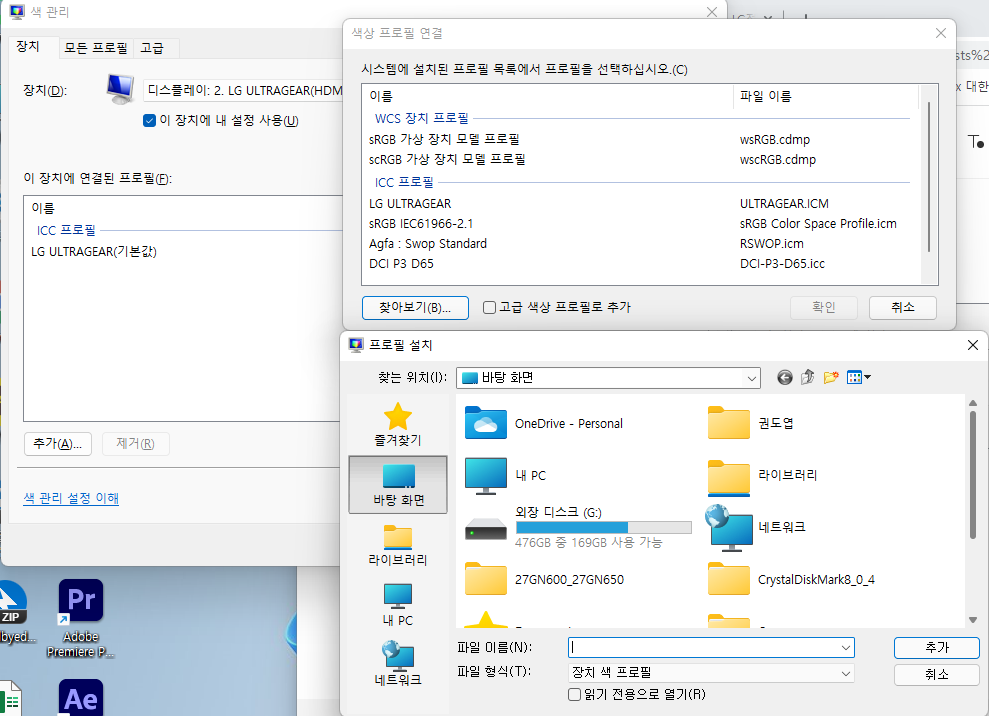Viewport: 989px width, 716px height.
Task: Click the ZIP desktop icon
Action: point(14,612)
